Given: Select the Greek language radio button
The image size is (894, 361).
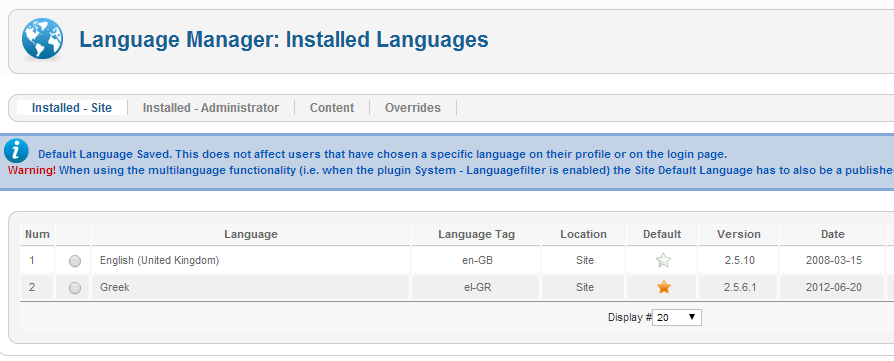Looking at the screenshot, I should coord(75,288).
